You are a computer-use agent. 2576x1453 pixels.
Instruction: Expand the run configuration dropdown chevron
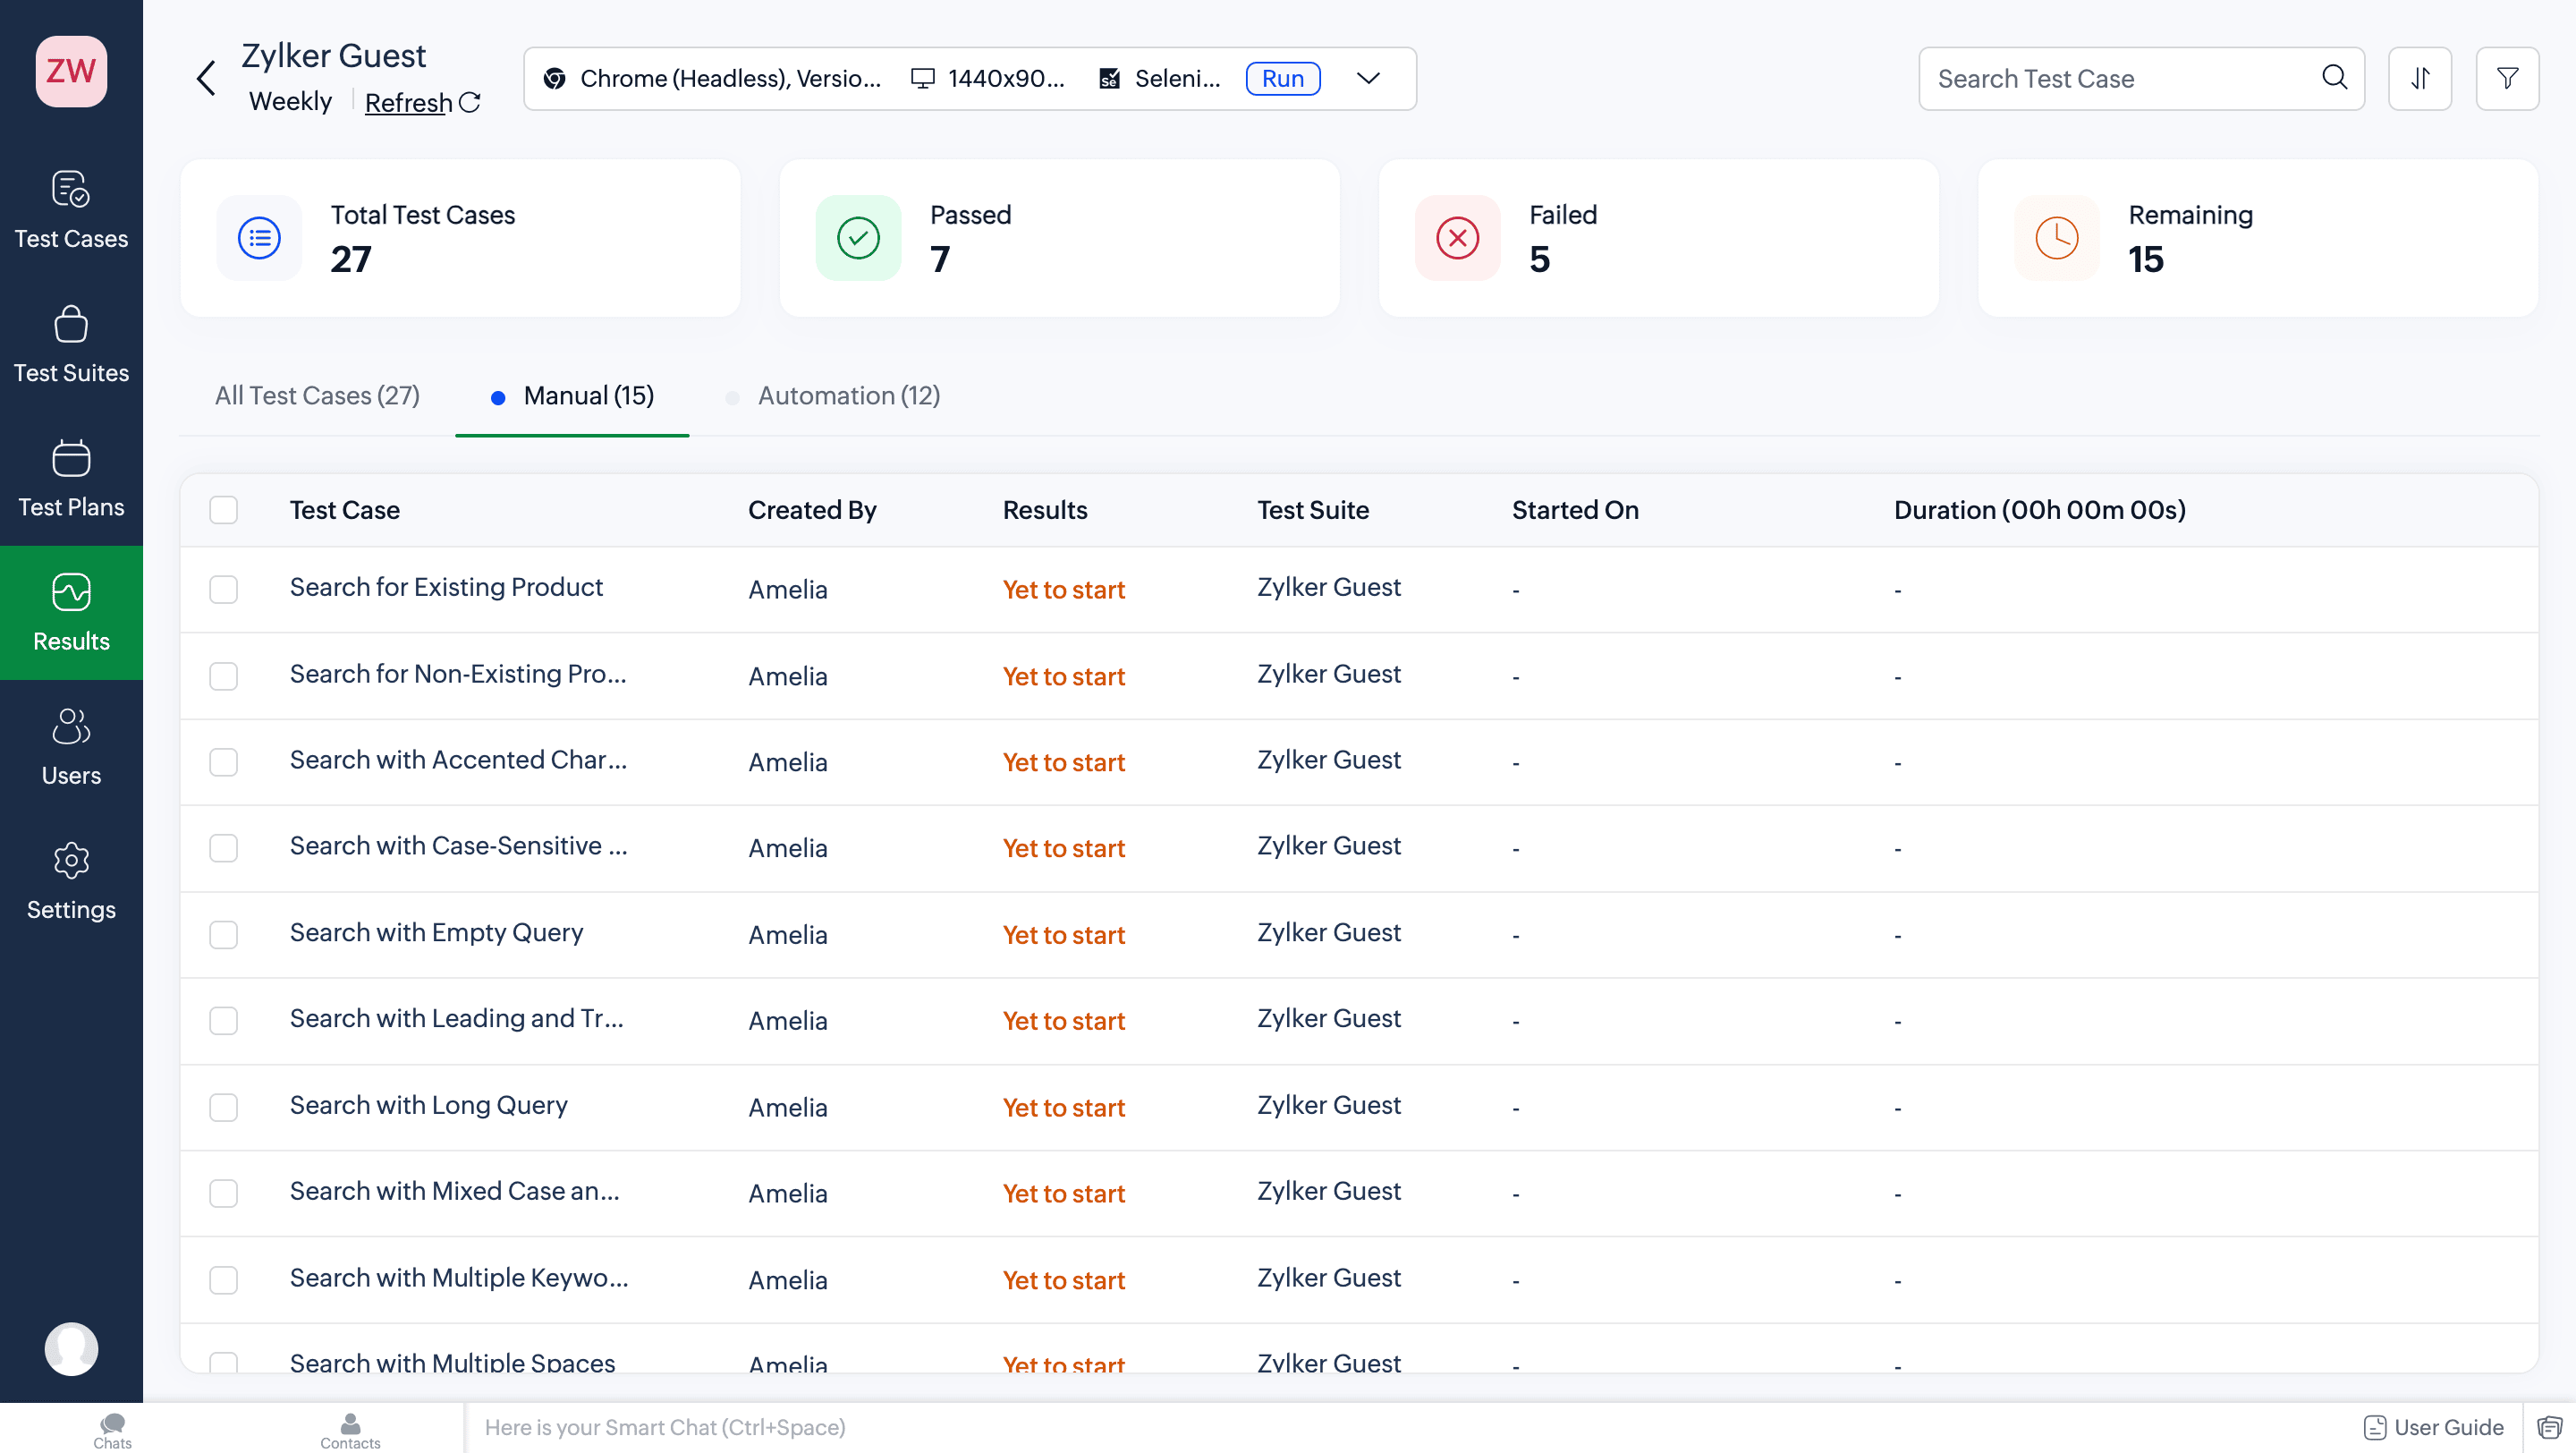(x=1368, y=78)
